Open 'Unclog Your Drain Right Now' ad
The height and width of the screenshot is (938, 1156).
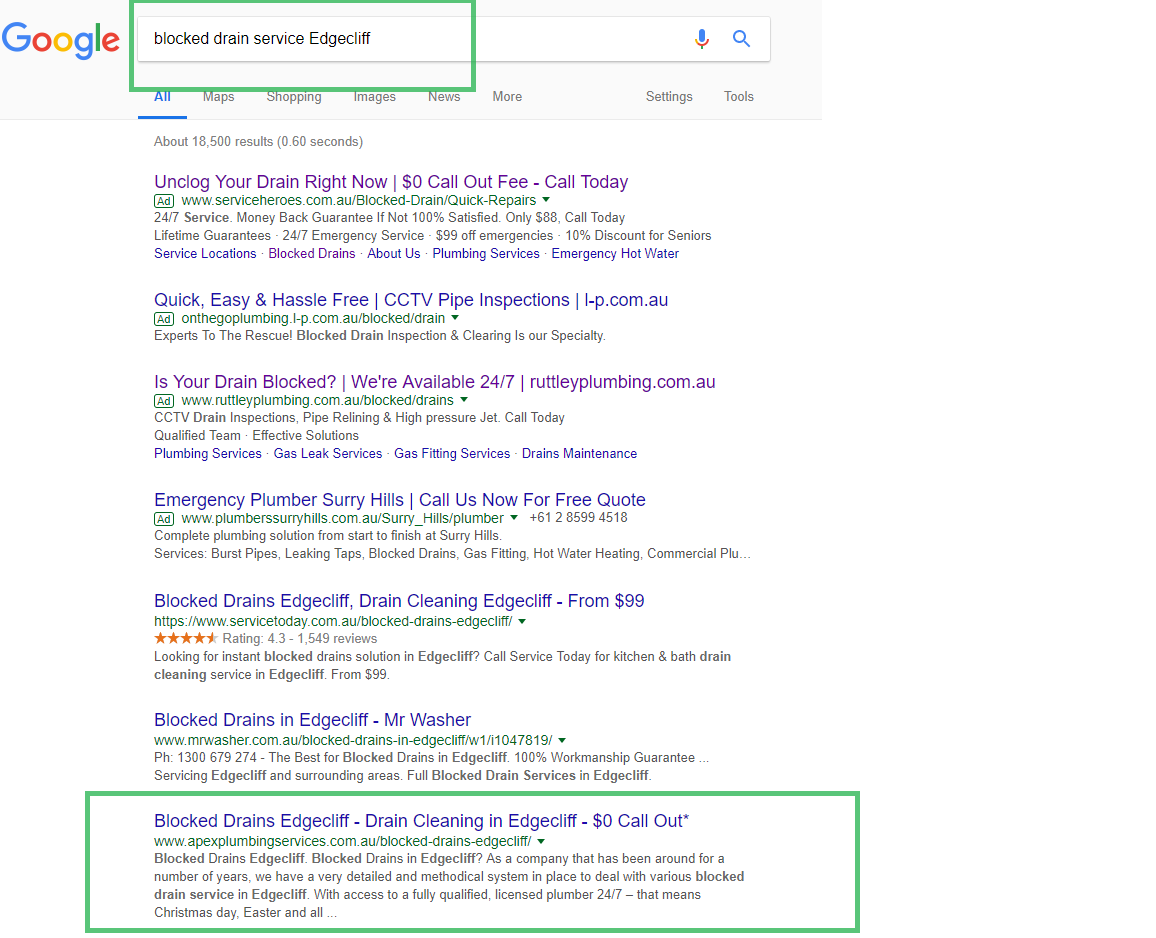click(x=391, y=182)
